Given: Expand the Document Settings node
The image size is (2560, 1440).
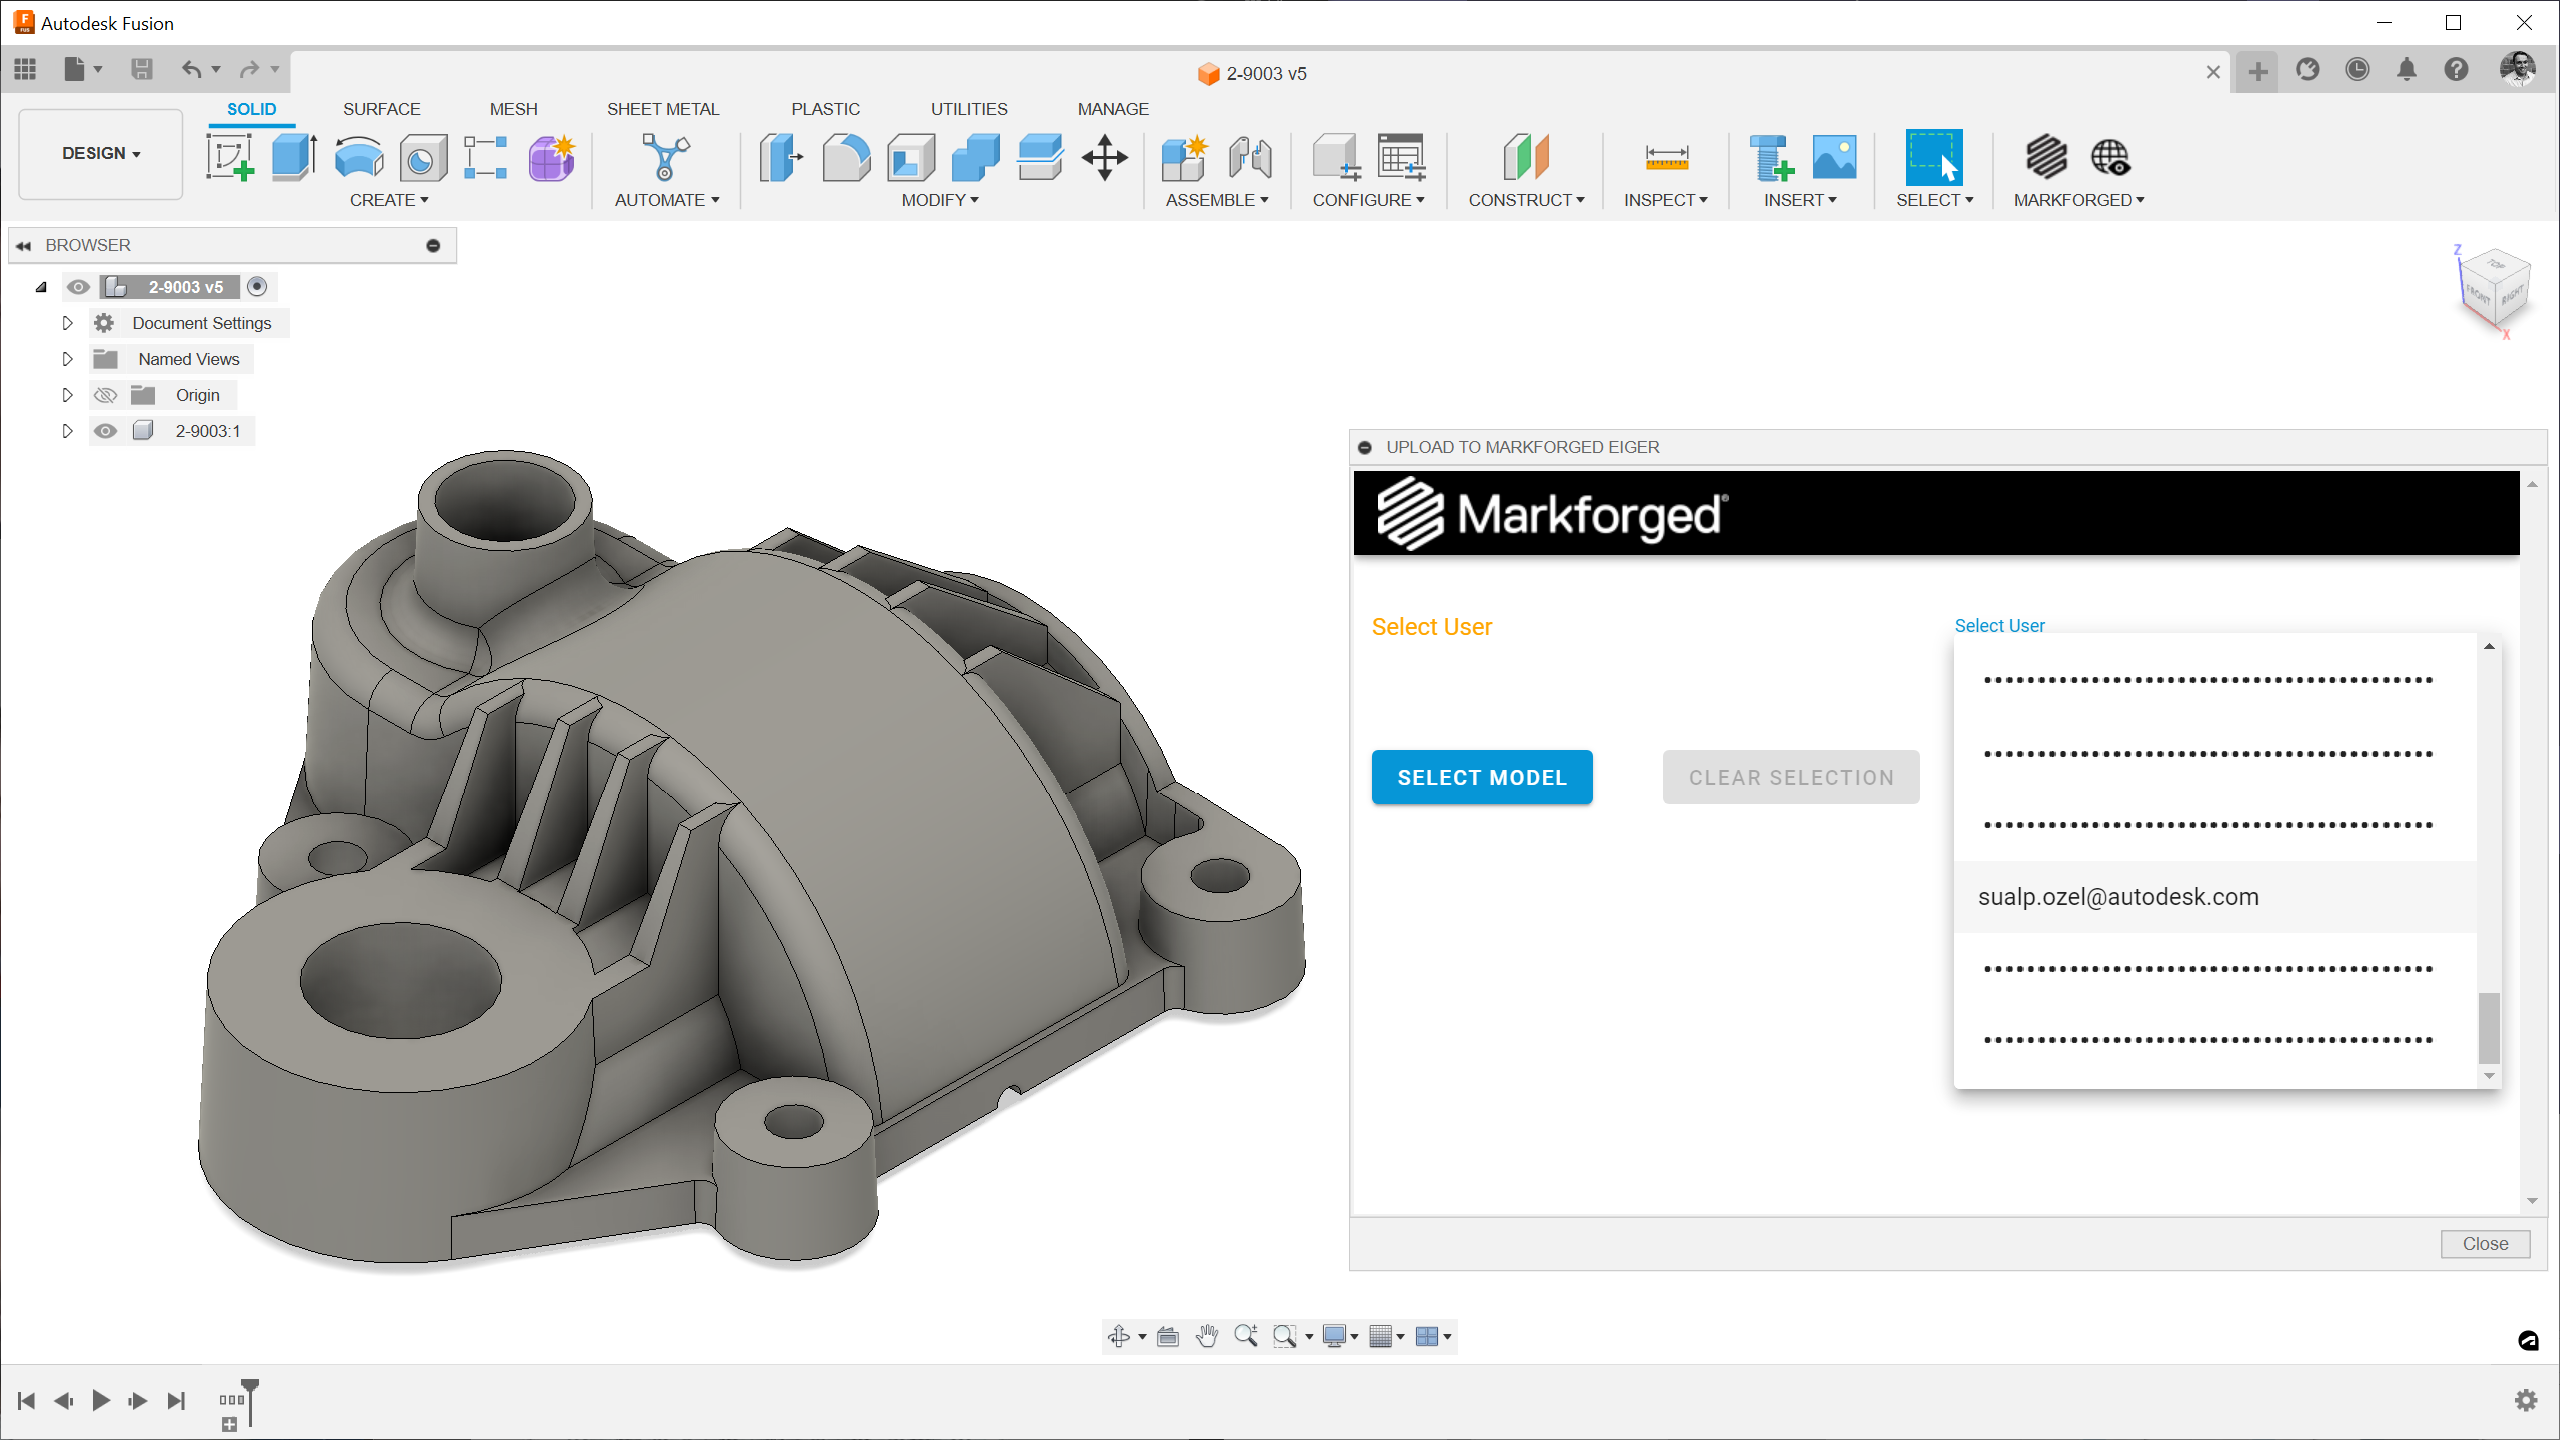Looking at the screenshot, I should (67, 323).
